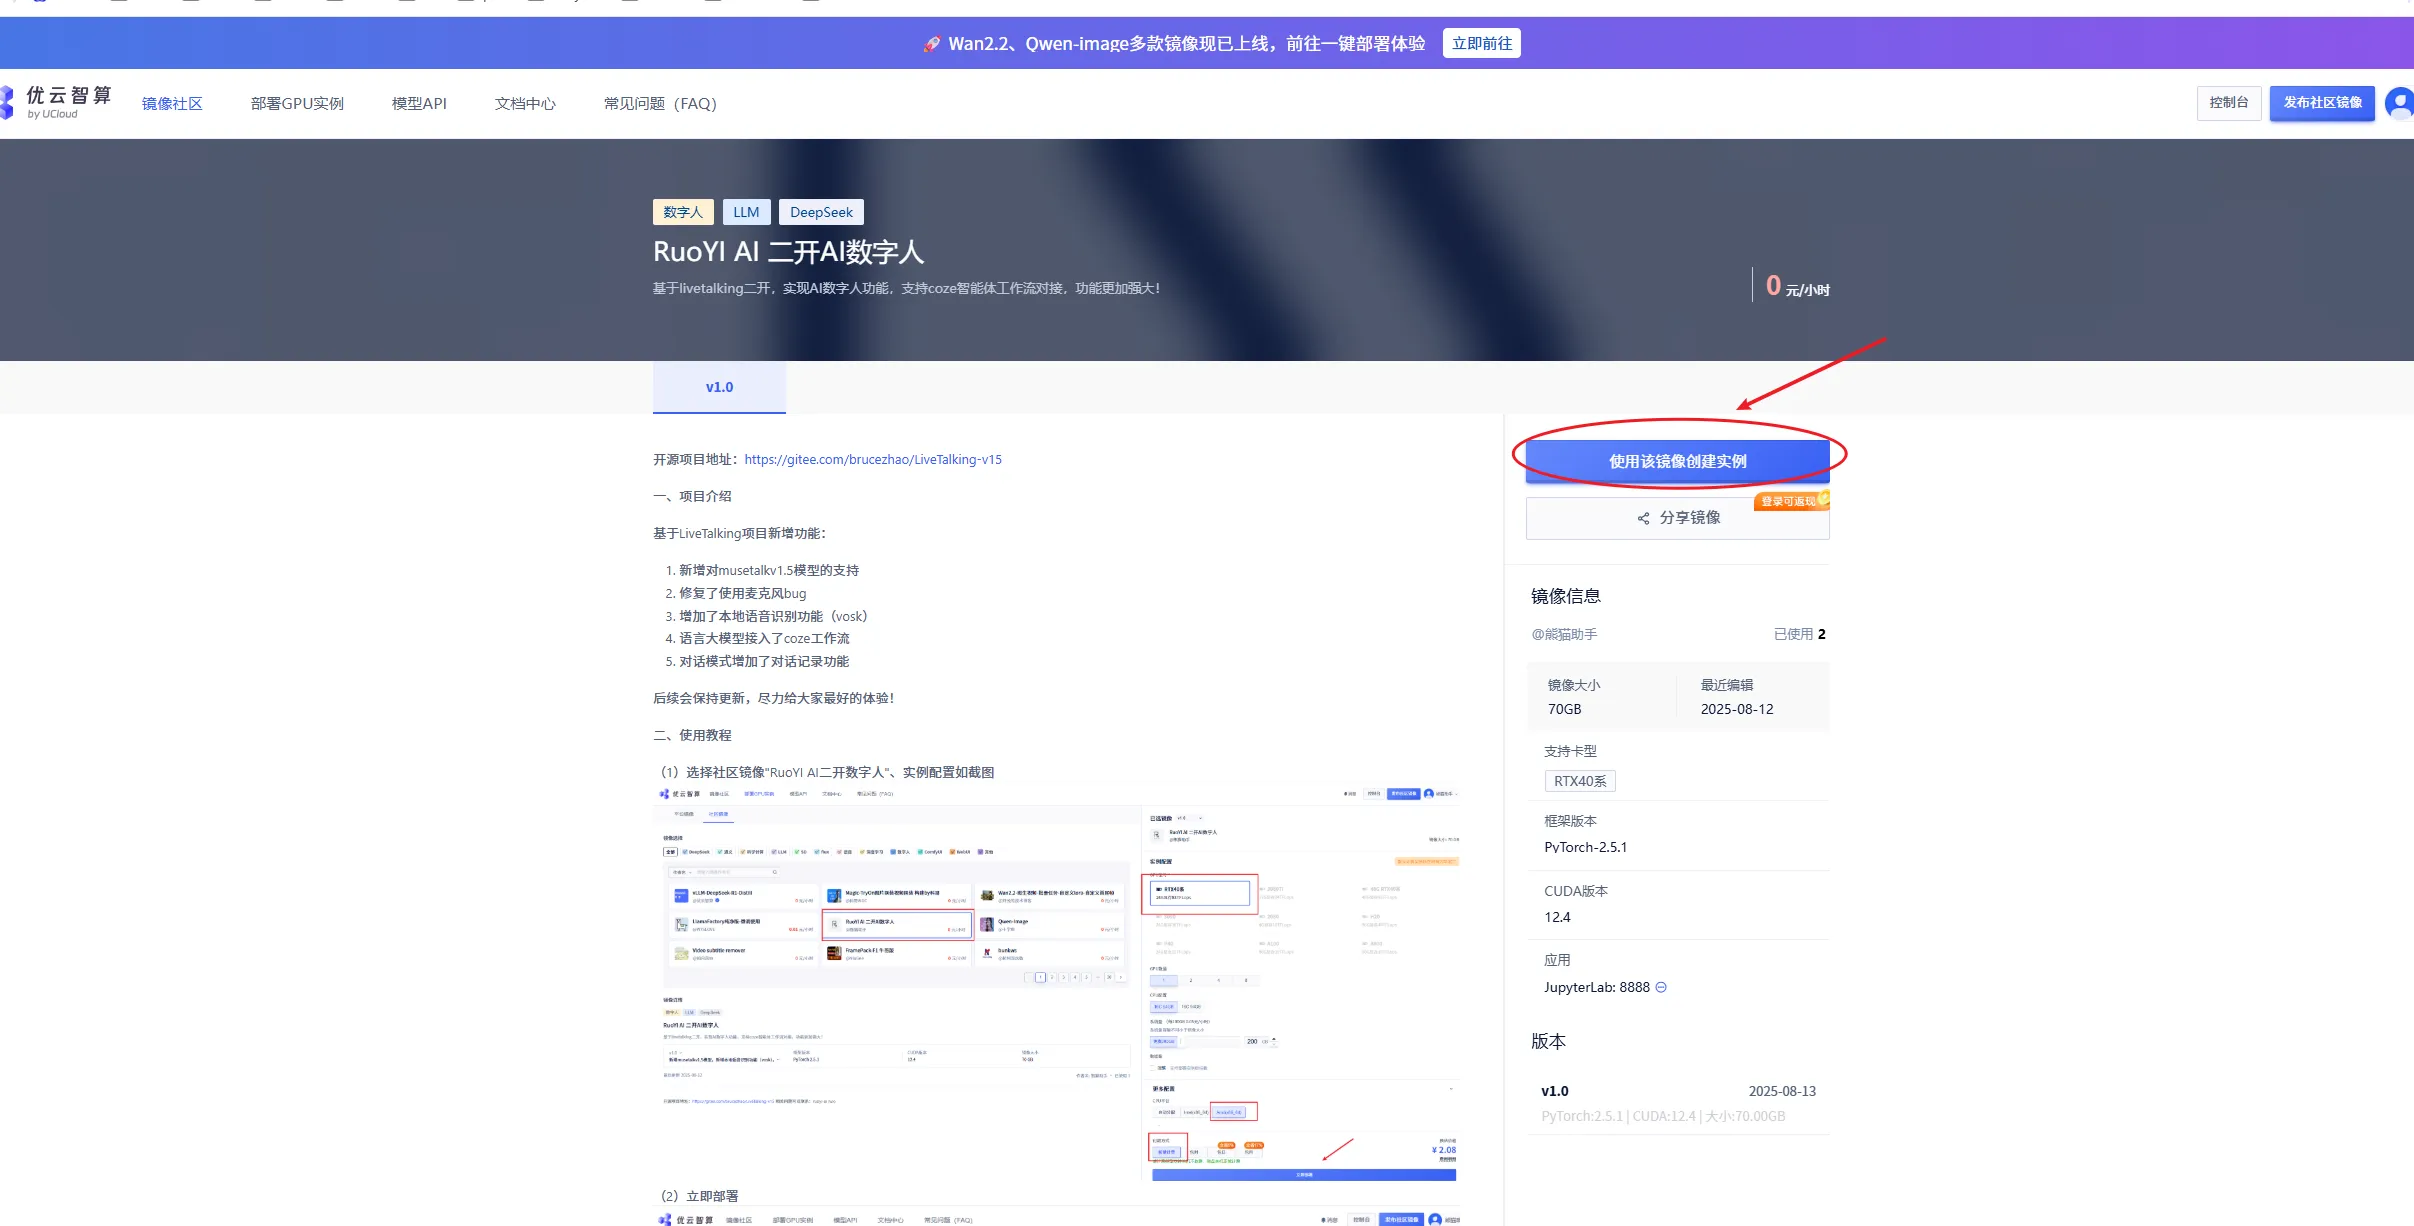Viewport: 2414px width, 1226px height.
Task: Click the 登录可返现 orange badge
Action: (1791, 501)
